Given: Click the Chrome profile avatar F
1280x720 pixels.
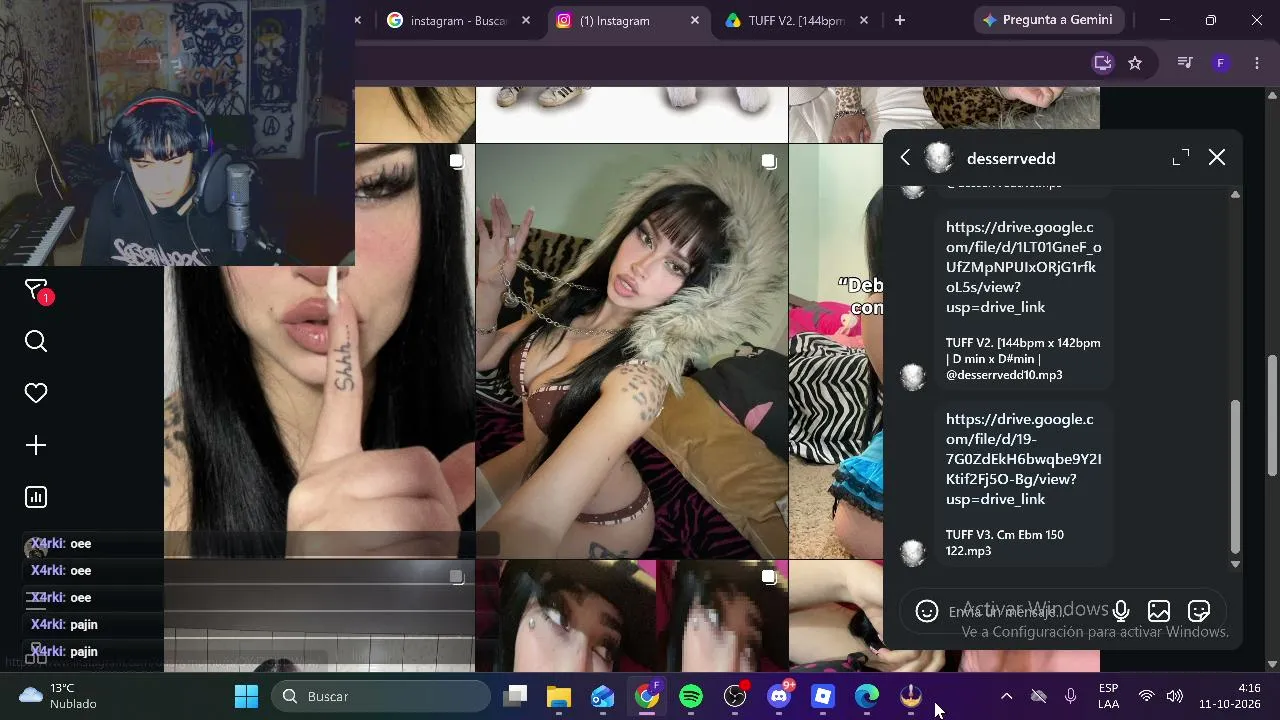Looking at the screenshot, I should tap(1220, 63).
